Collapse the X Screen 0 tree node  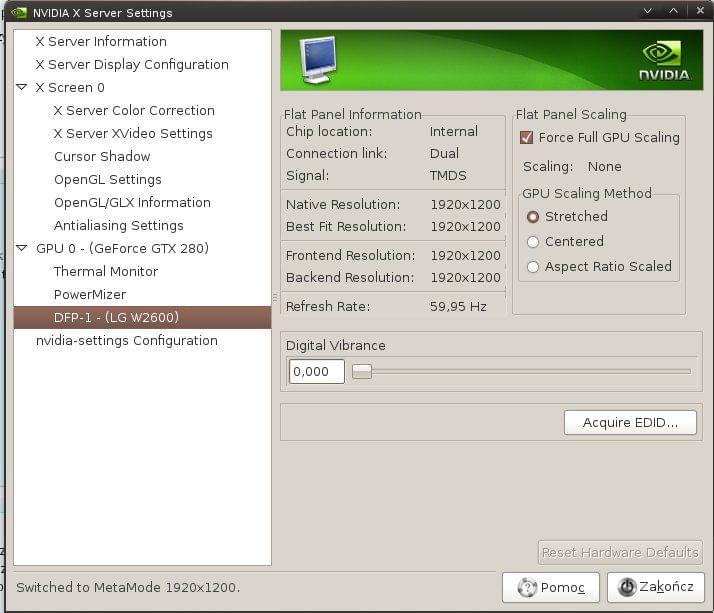(x=22, y=87)
